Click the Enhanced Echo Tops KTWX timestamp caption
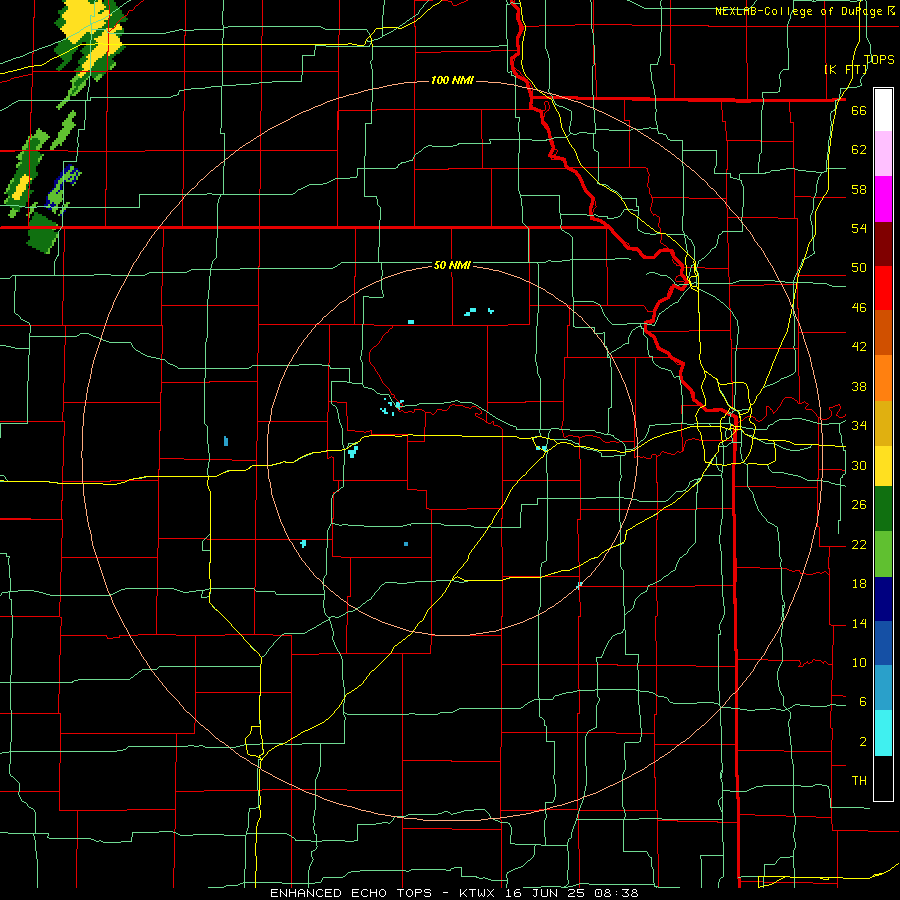 point(454,893)
